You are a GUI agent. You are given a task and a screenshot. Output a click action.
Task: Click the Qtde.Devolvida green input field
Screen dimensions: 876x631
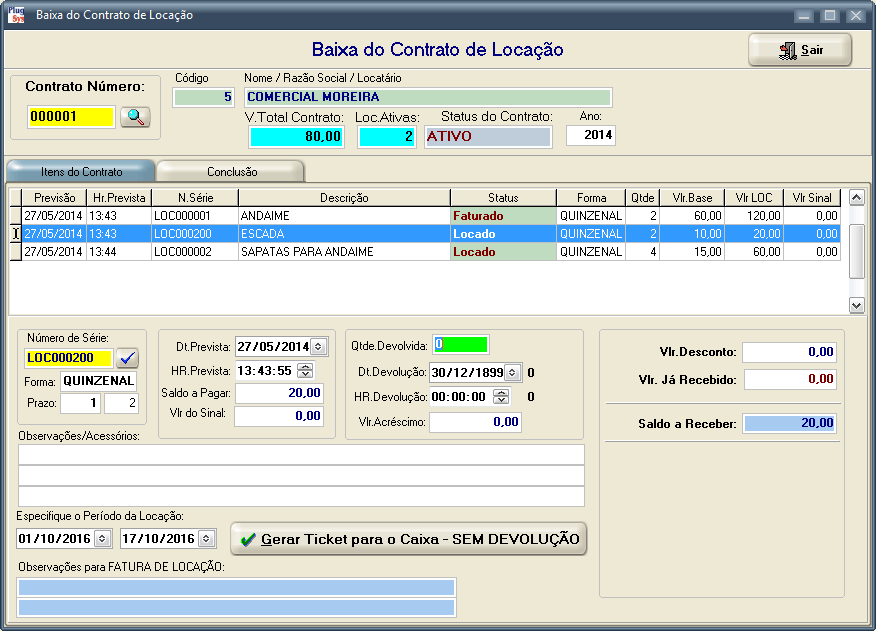(x=460, y=344)
